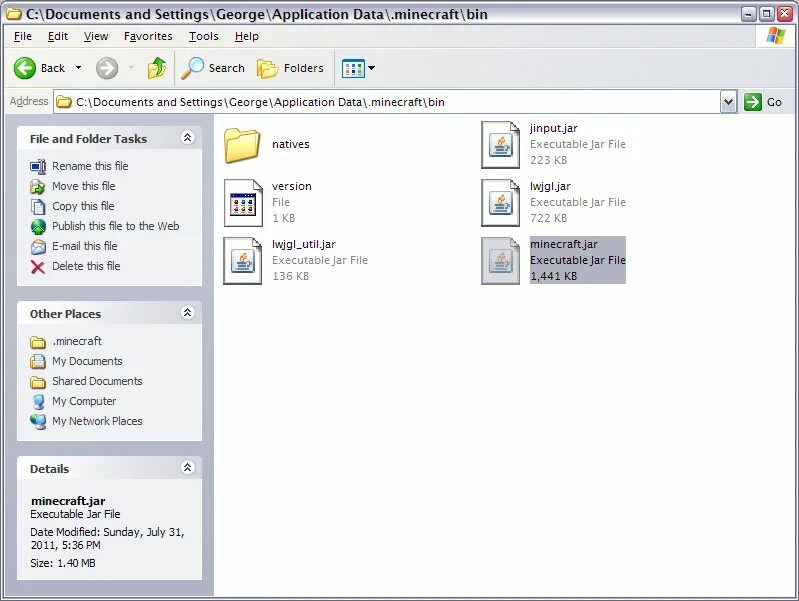The height and width of the screenshot is (601, 799).
Task: Click Publish this file to the Web
Action: click(116, 226)
